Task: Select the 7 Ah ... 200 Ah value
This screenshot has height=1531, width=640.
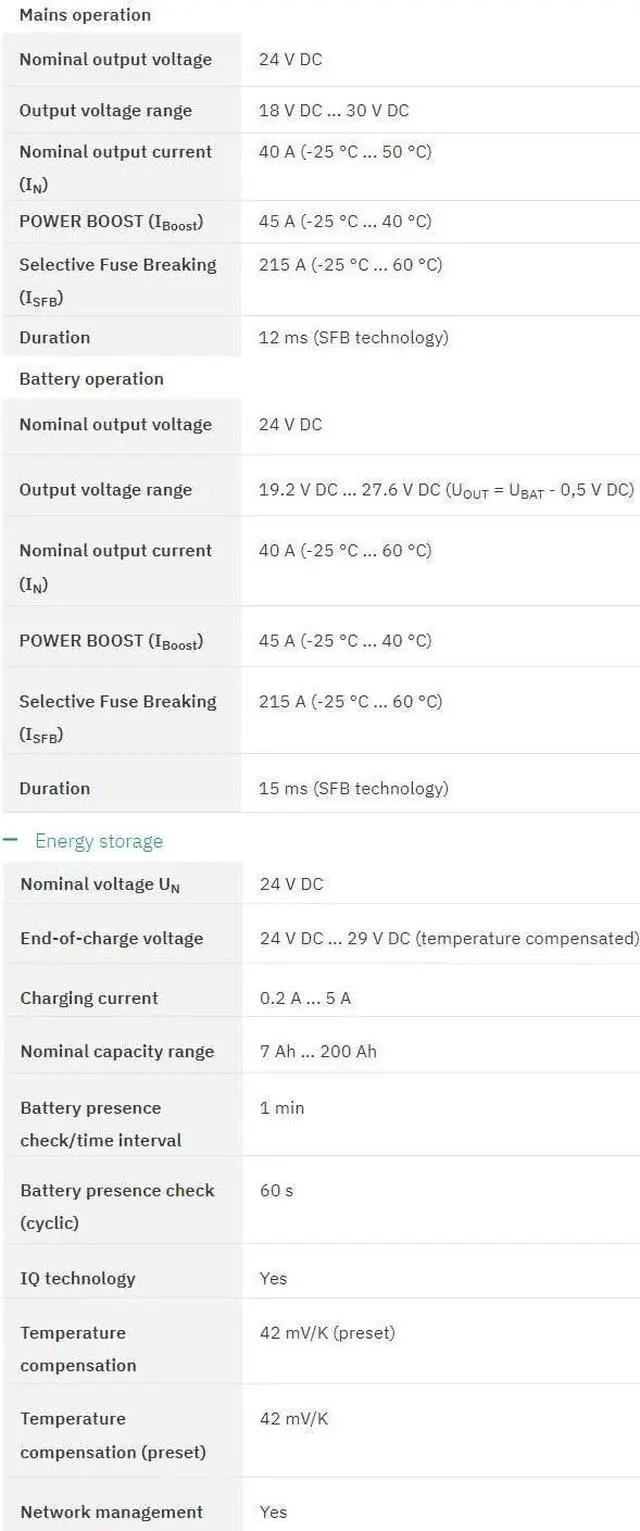Action: [x=318, y=1051]
